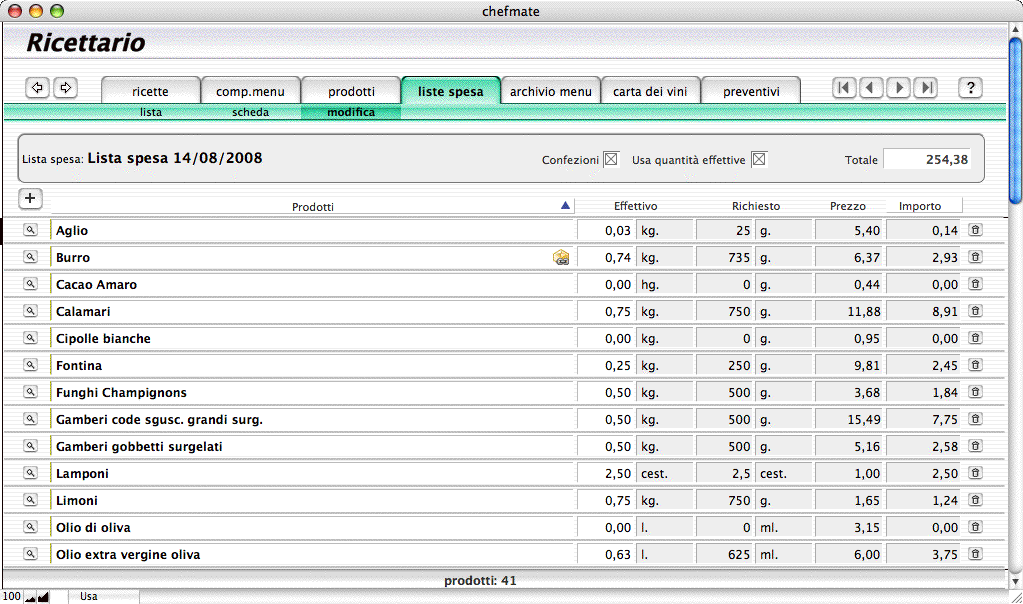Jump to the first record

coord(844,87)
